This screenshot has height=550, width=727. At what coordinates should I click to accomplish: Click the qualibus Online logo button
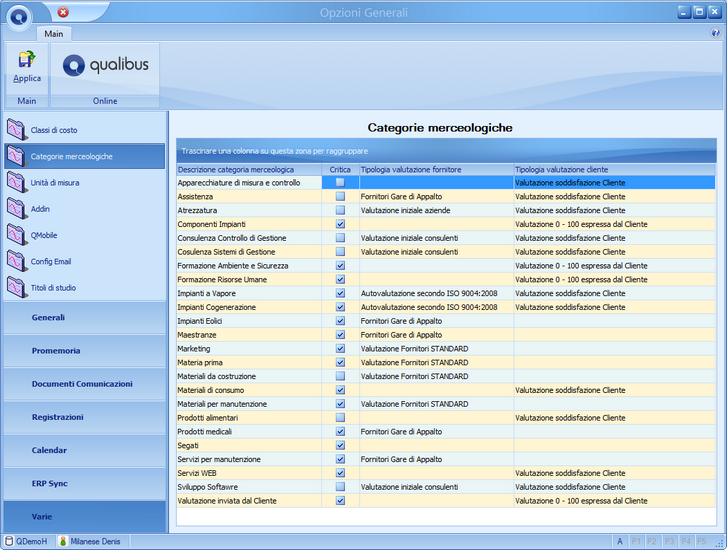[105, 69]
